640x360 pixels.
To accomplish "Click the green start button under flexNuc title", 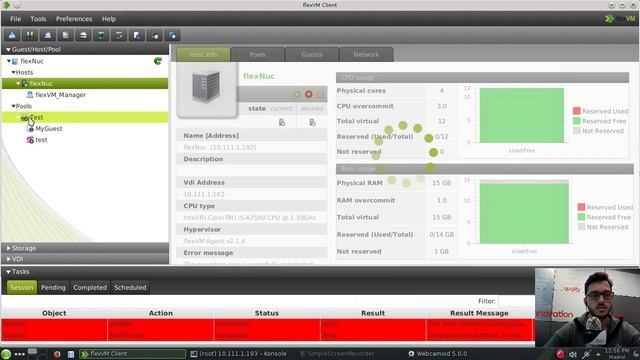I will (x=297, y=94).
